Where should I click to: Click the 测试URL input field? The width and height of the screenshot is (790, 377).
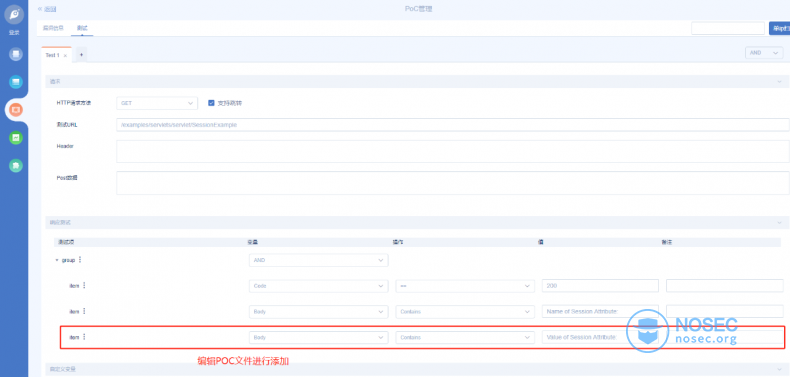pyautogui.click(x=452, y=124)
